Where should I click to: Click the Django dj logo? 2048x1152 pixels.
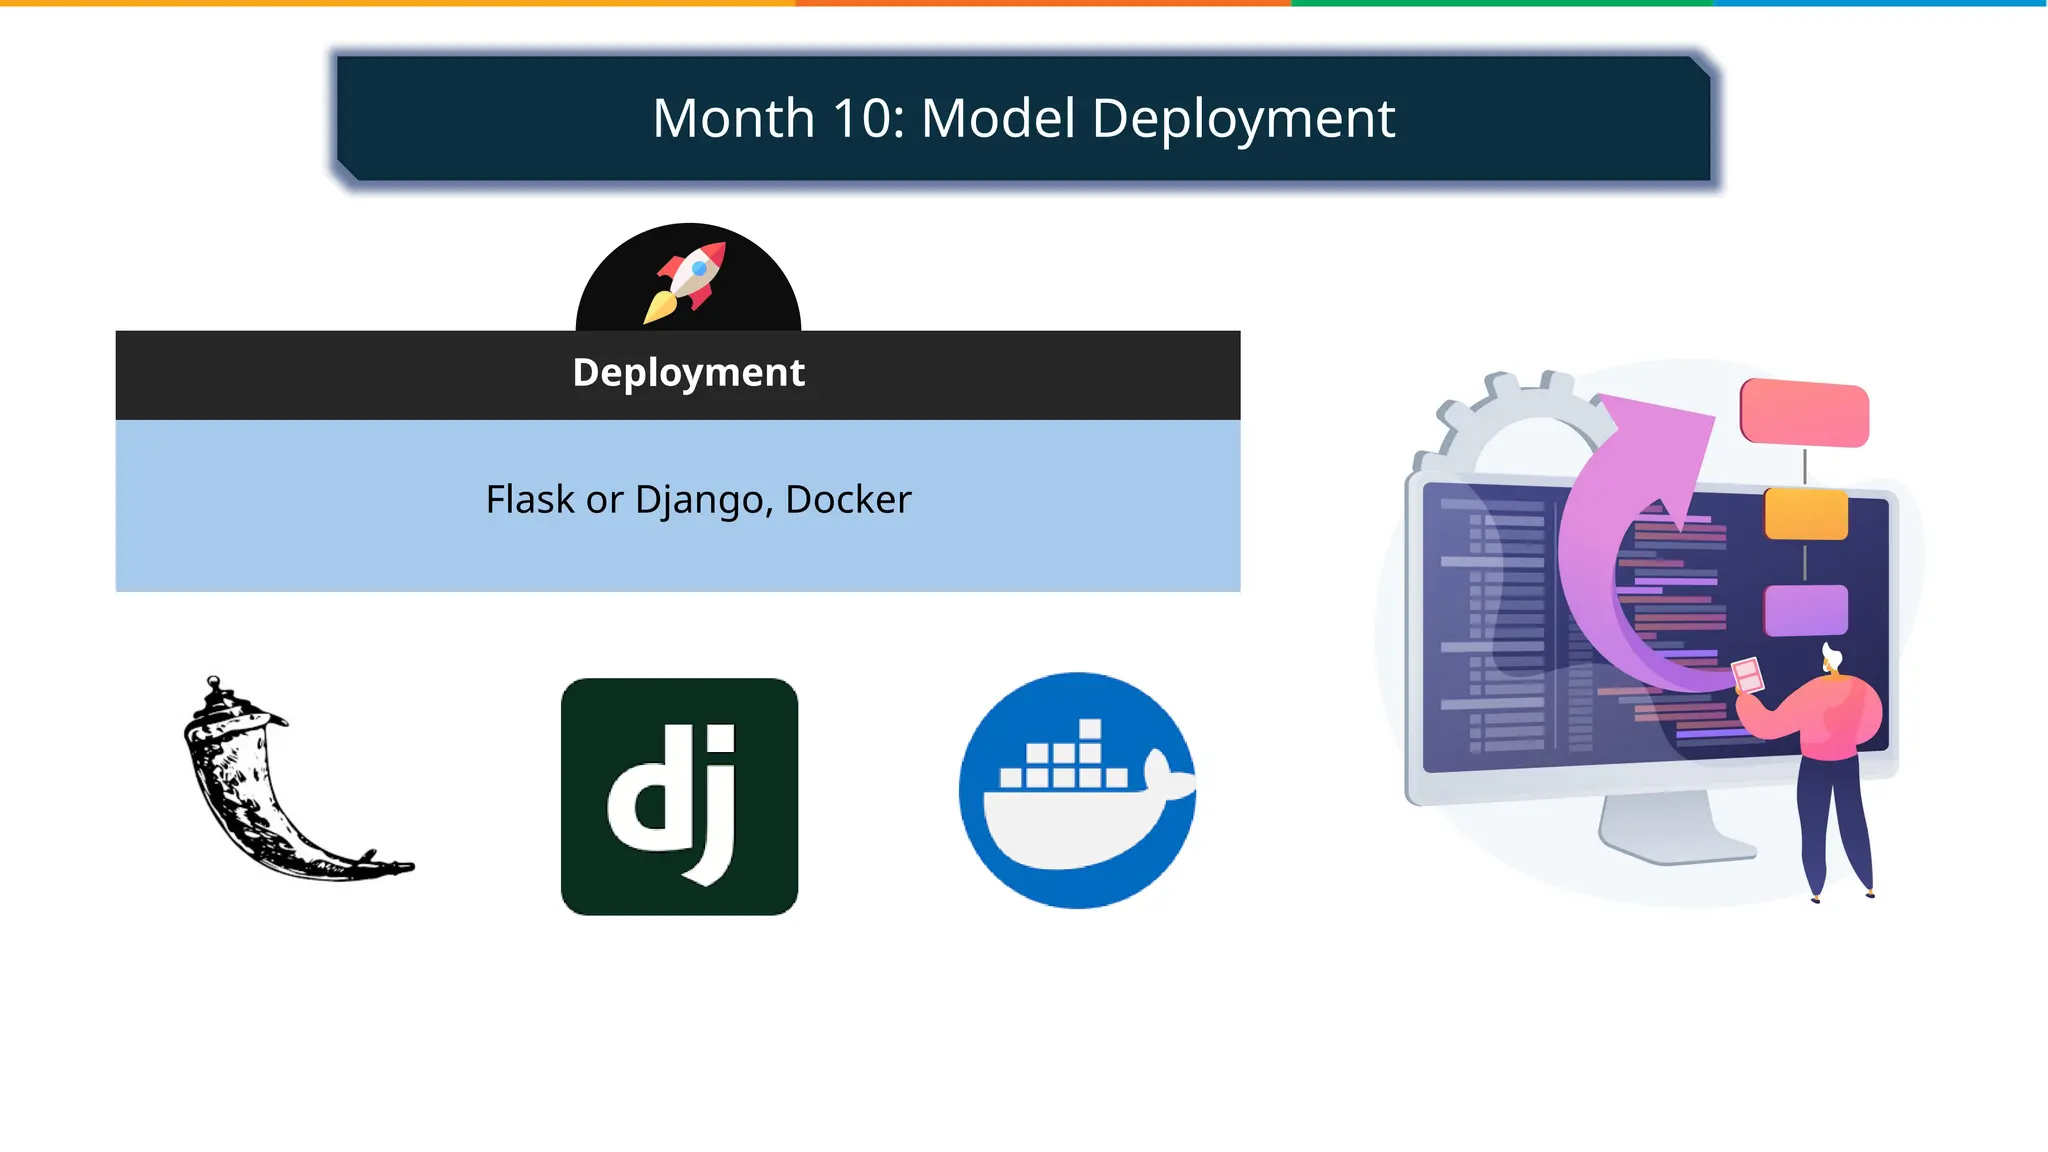[x=679, y=796]
